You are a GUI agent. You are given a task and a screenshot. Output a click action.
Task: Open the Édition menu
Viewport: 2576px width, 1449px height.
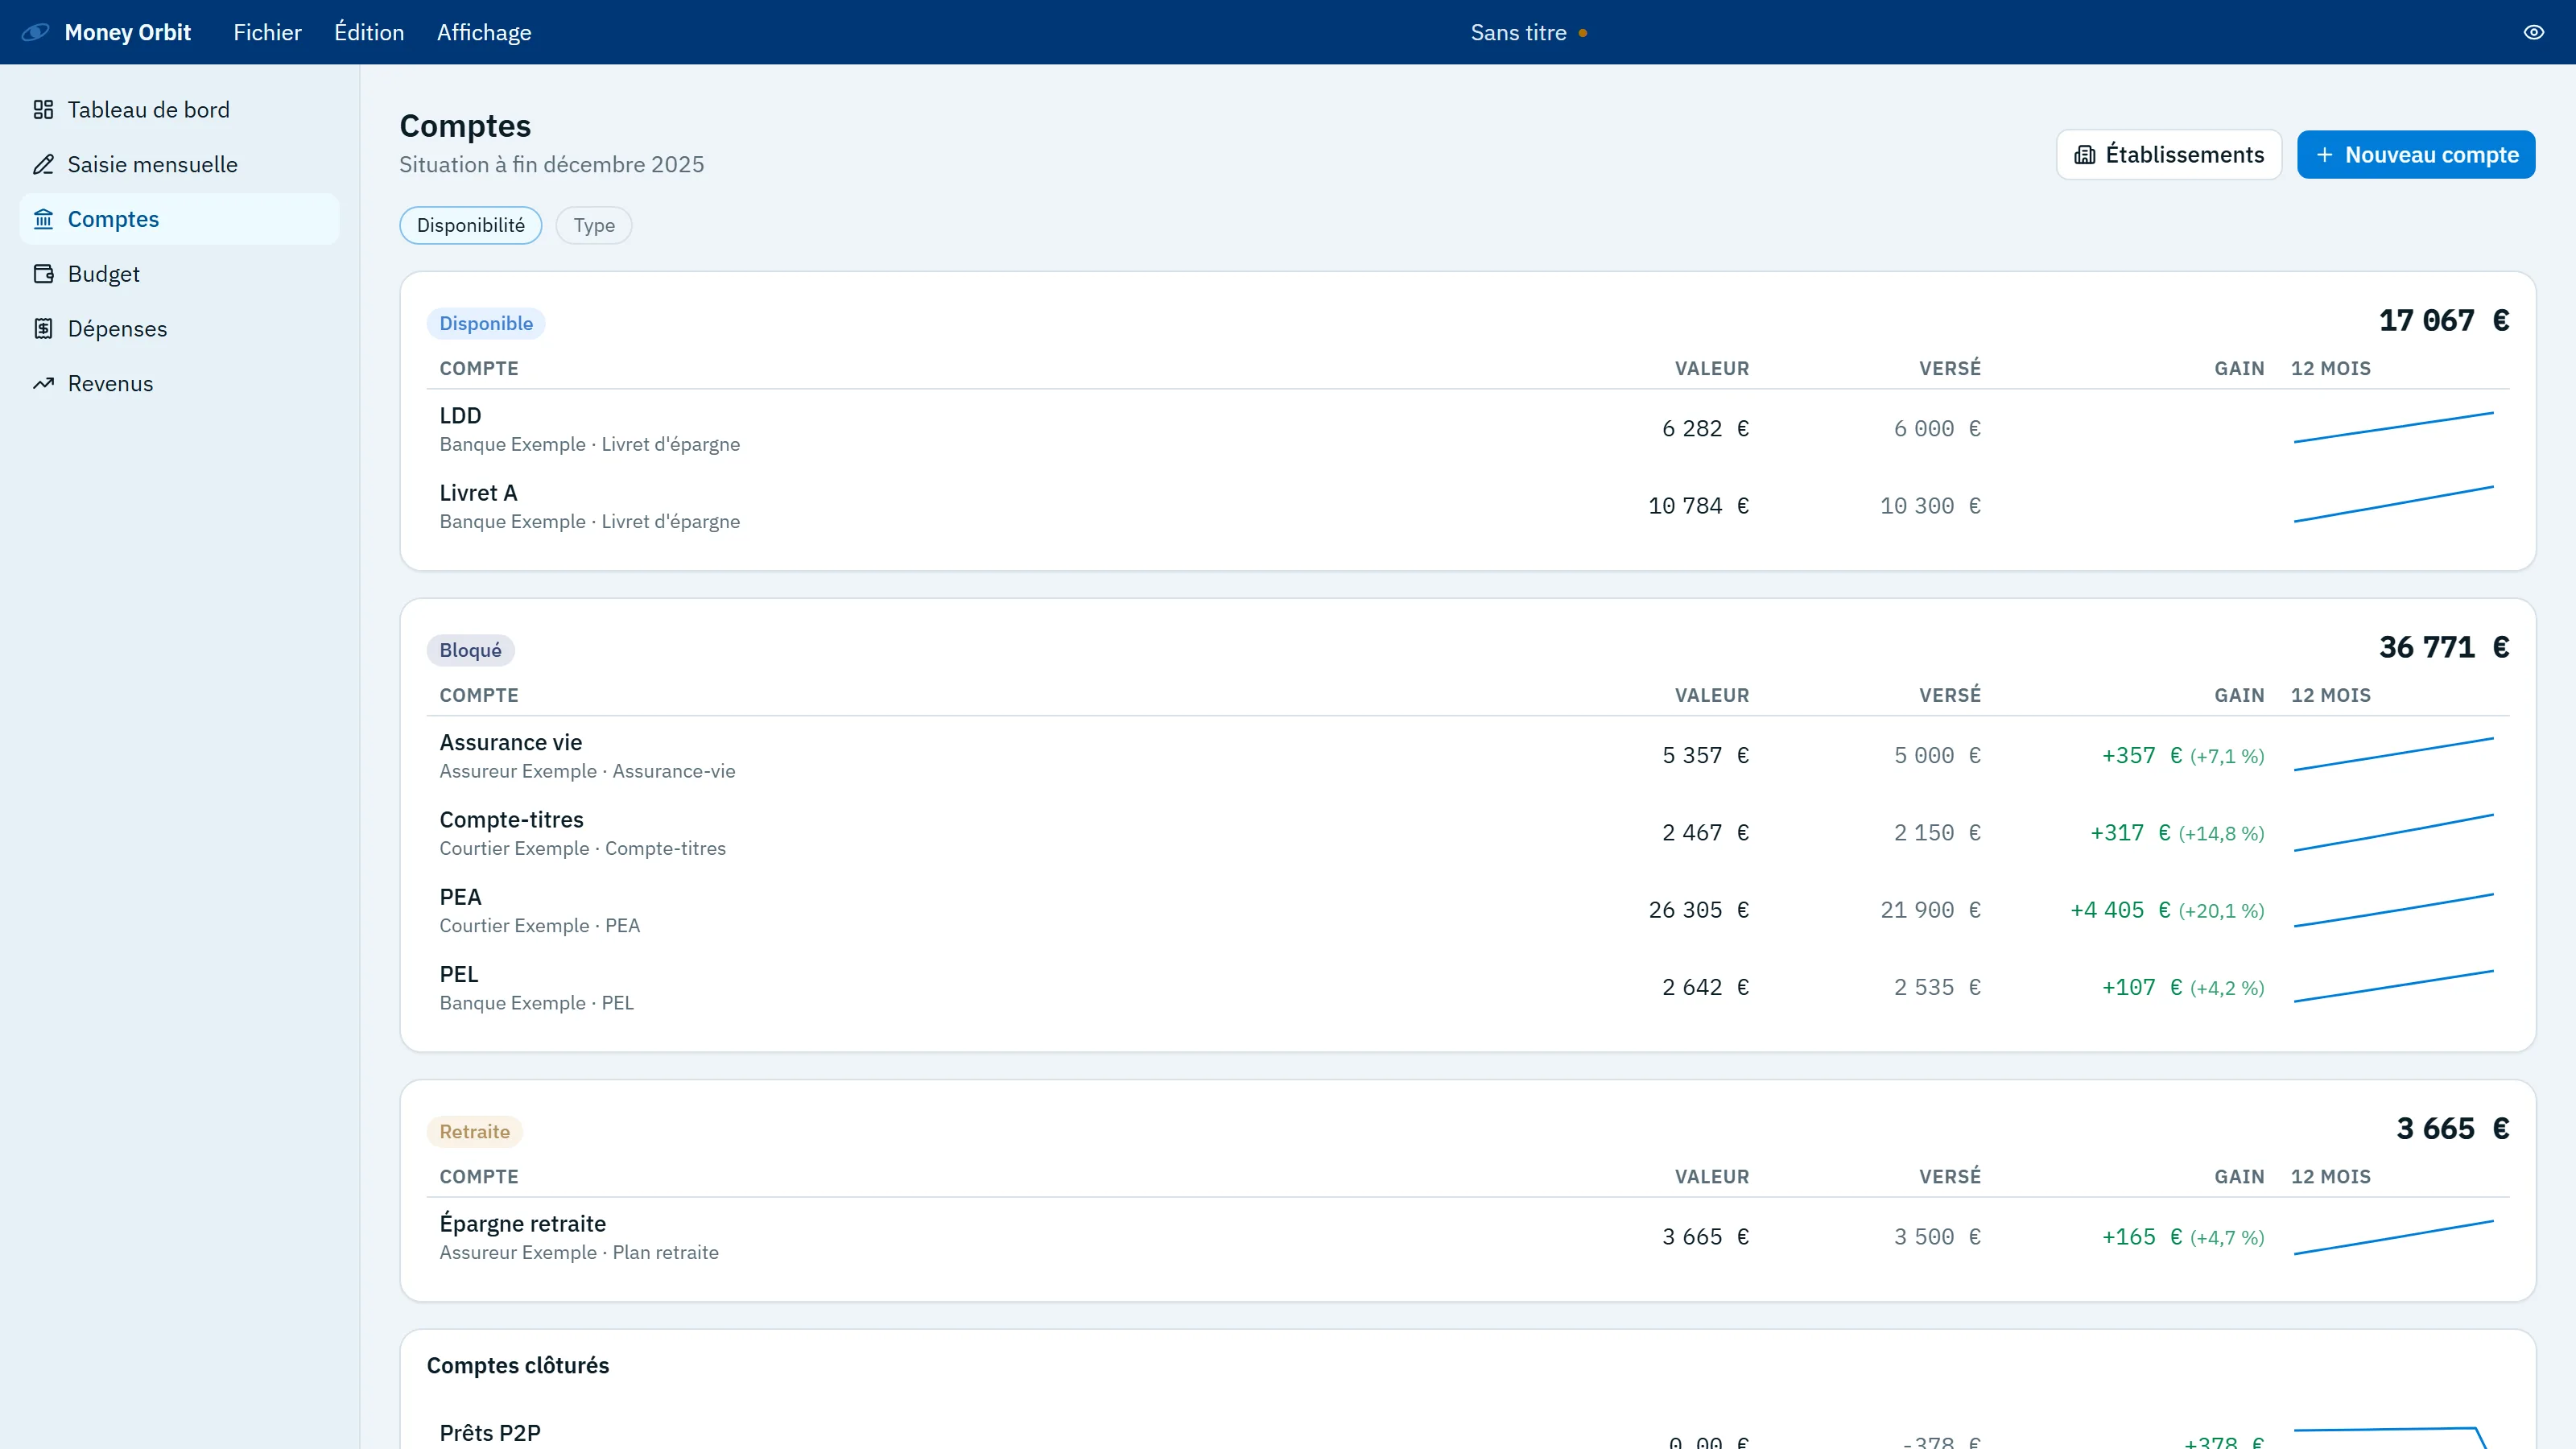click(x=369, y=32)
